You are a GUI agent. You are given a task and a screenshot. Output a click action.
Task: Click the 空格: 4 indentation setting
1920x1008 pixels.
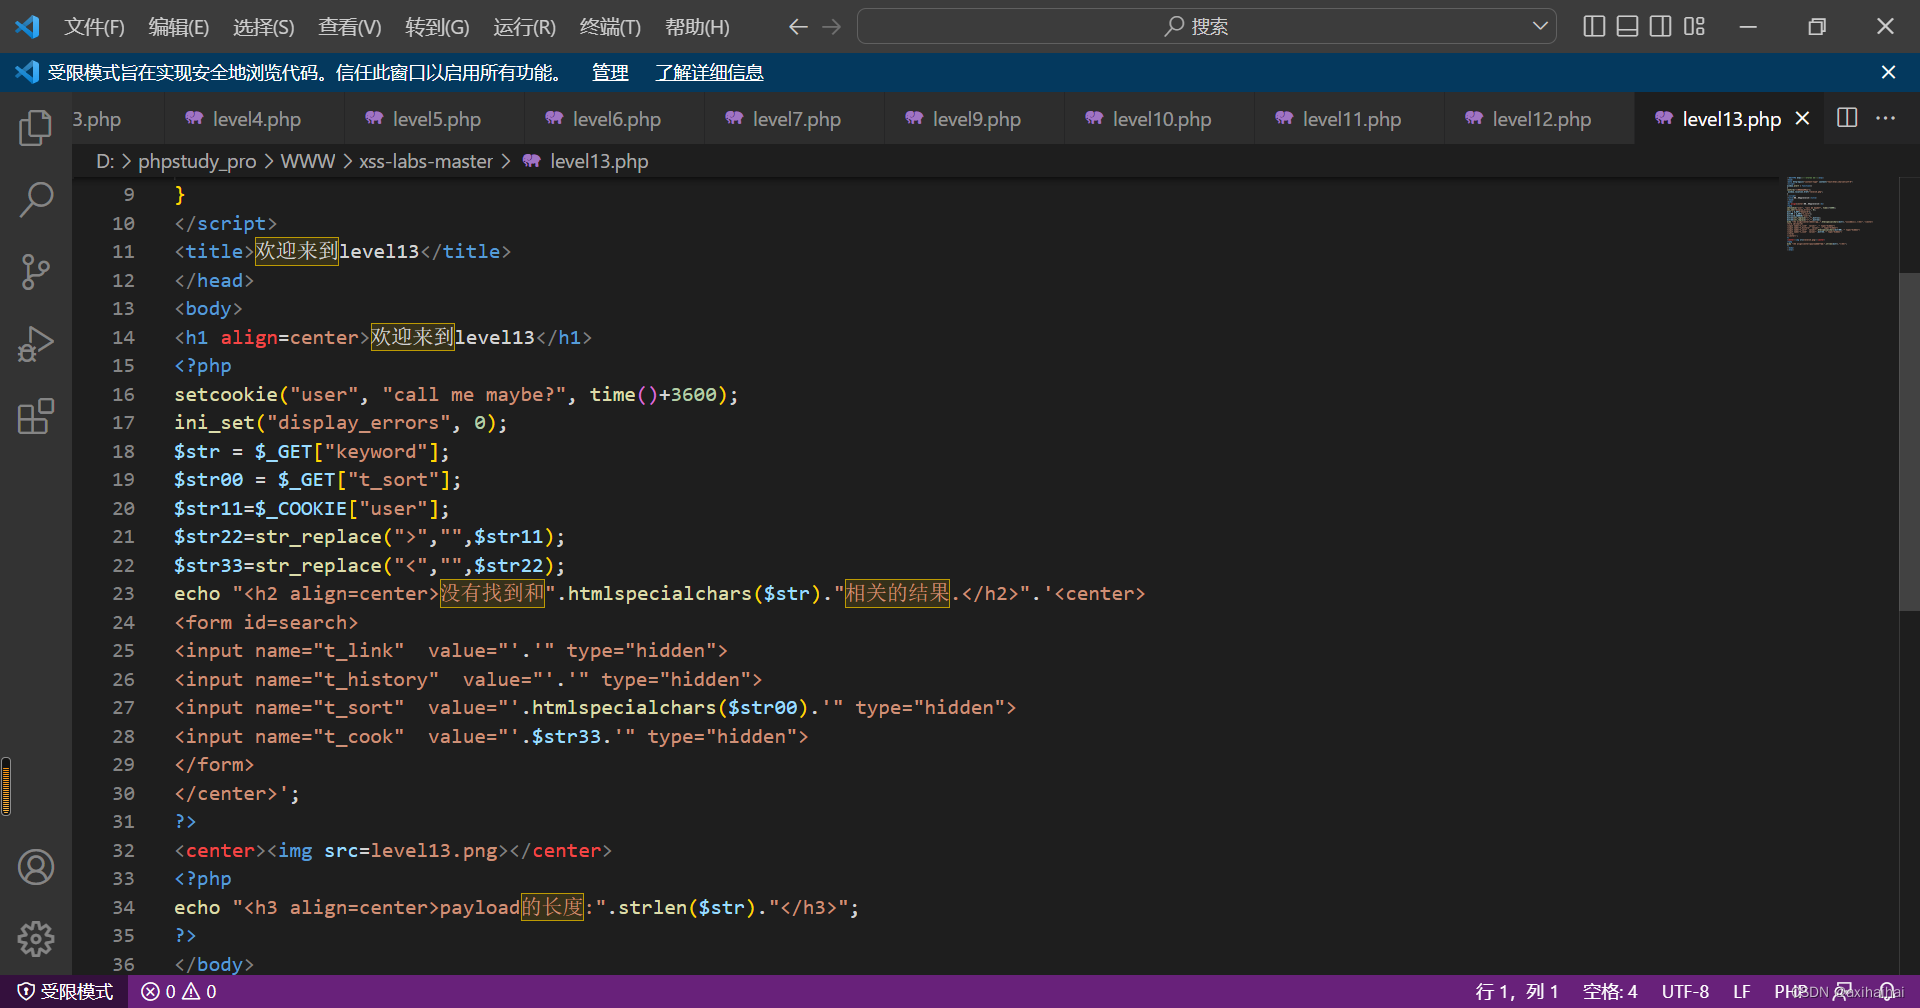pyautogui.click(x=1610, y=992)
